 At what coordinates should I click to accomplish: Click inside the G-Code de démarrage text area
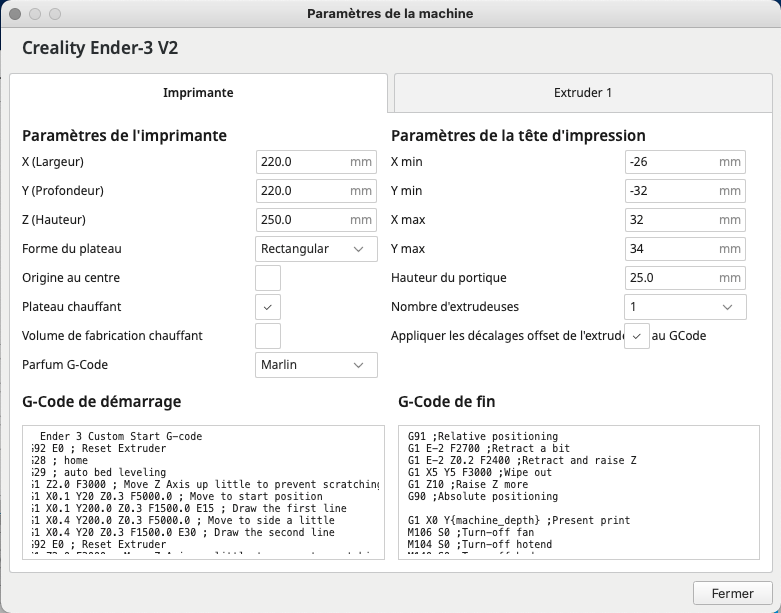pyautogui.click(x=203, y=492)
